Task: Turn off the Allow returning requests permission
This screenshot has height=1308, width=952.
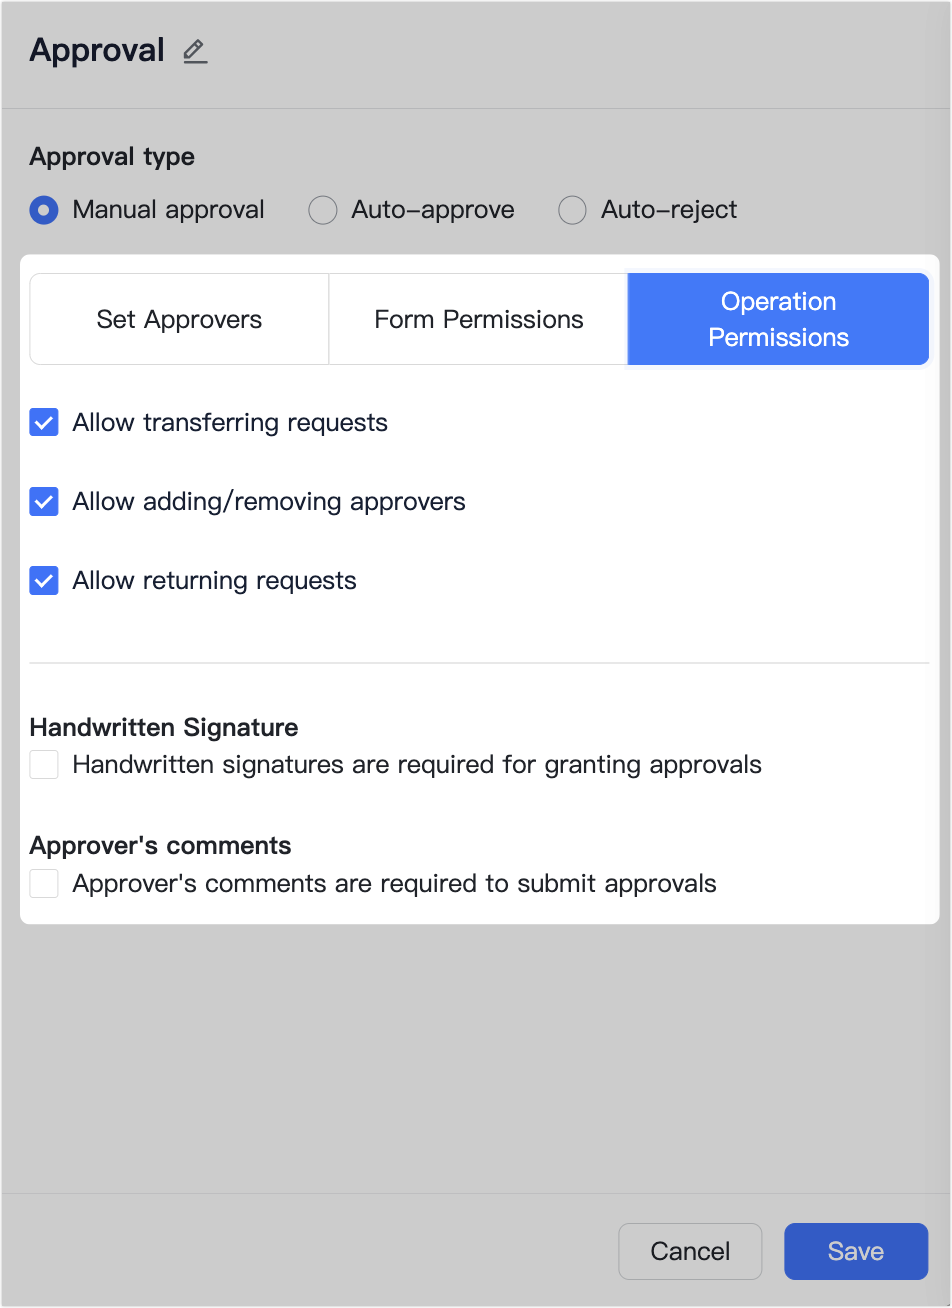Action: [43, 580]
